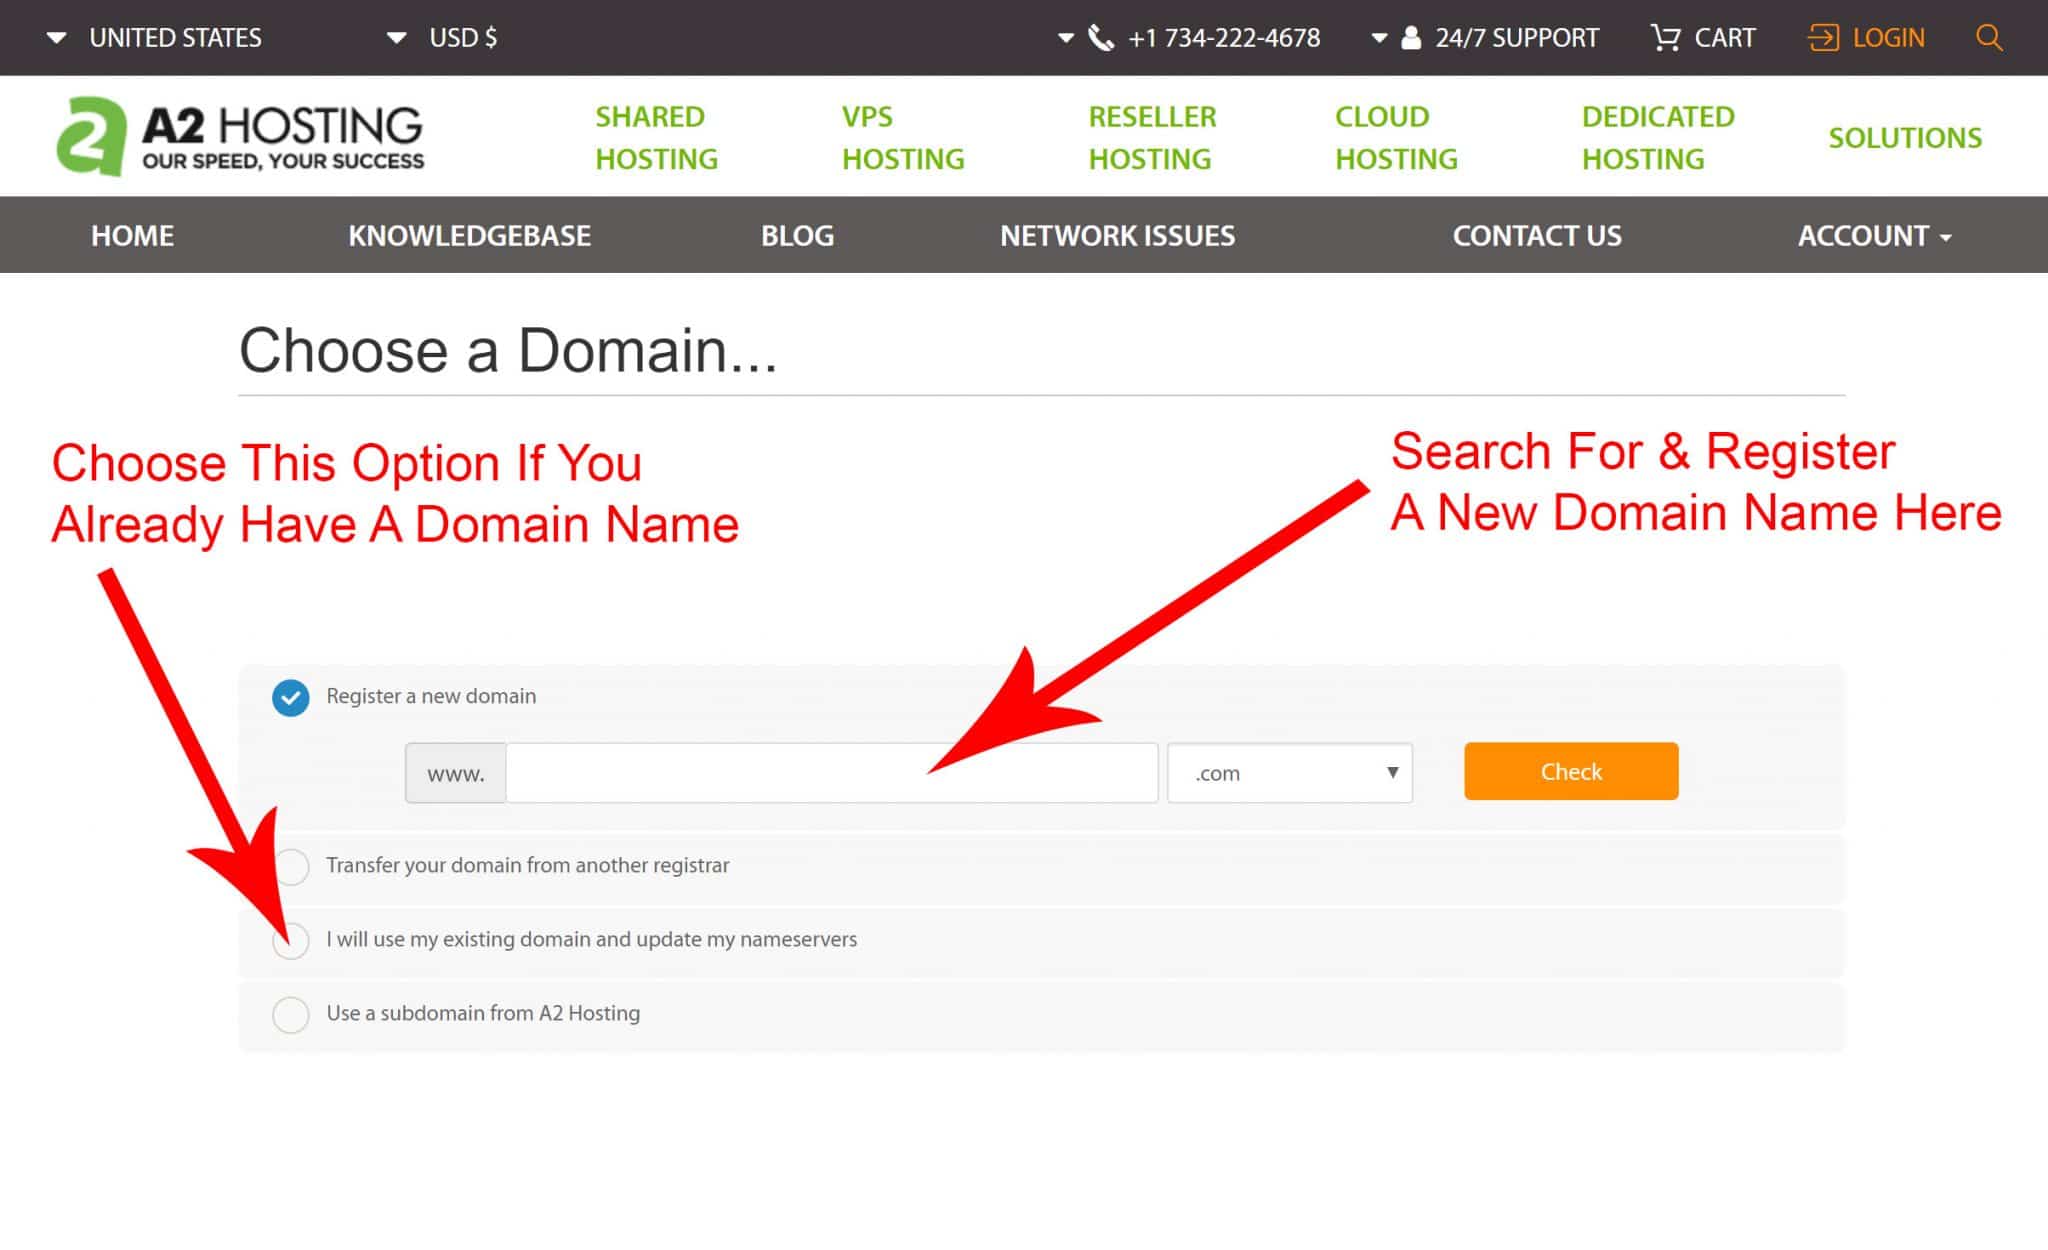Open Shared Hosting menu
Viewport: 2048px width, 1250px height.
656,137
